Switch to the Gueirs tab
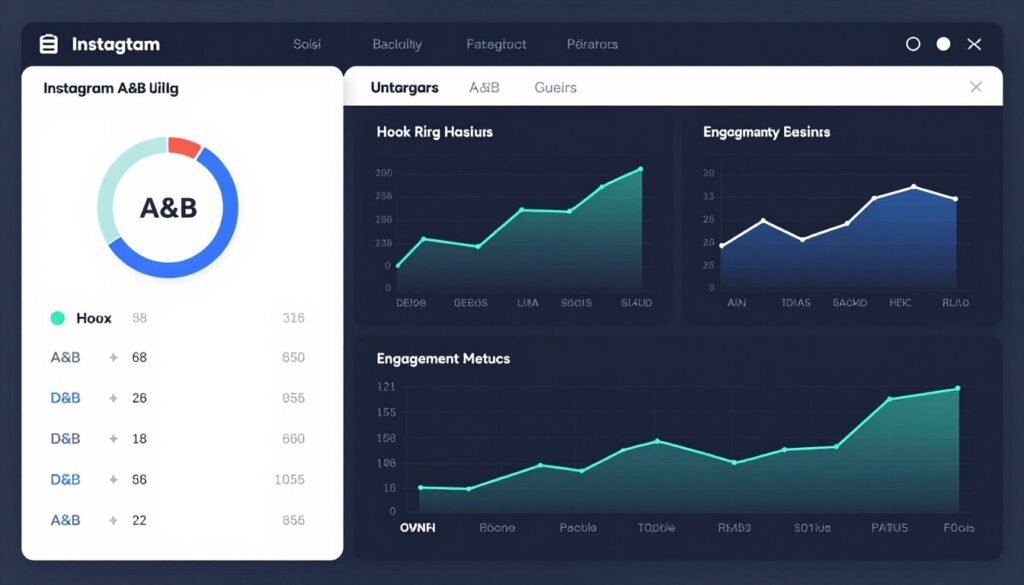This screenshot has width=1024, height=585. (x=555, y=87)
